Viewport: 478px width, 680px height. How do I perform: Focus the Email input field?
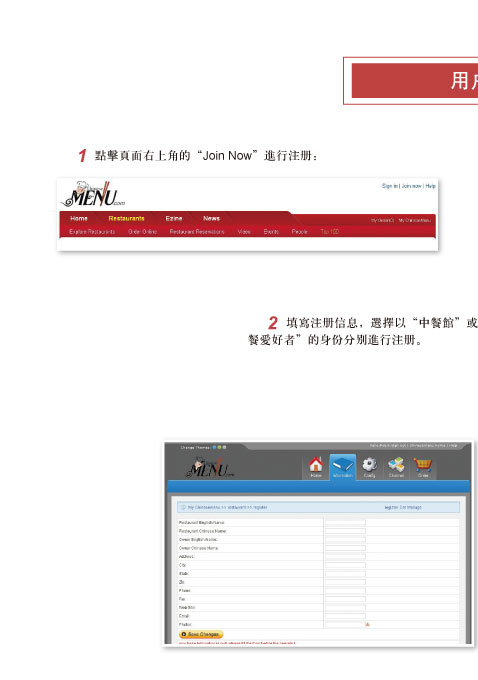(345, 616)
